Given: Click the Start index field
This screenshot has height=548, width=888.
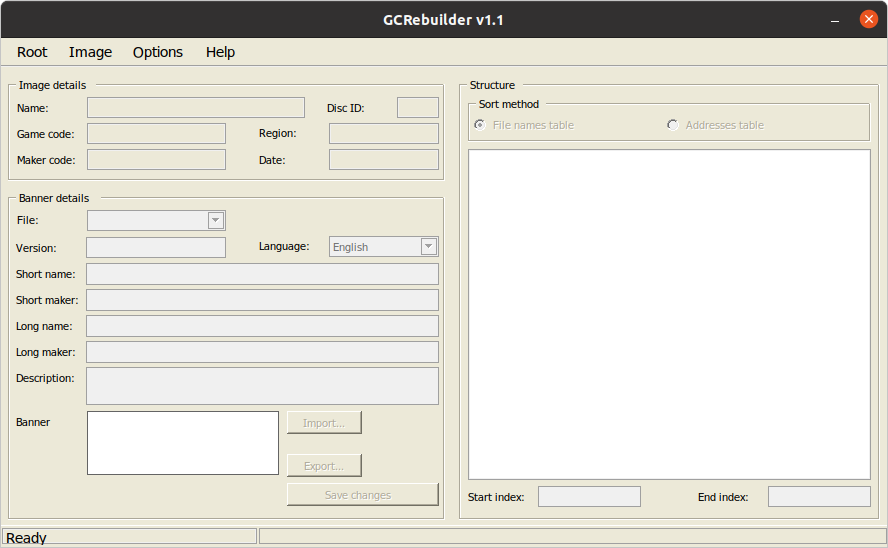Looking at the screenshot, I should (589, 497).
